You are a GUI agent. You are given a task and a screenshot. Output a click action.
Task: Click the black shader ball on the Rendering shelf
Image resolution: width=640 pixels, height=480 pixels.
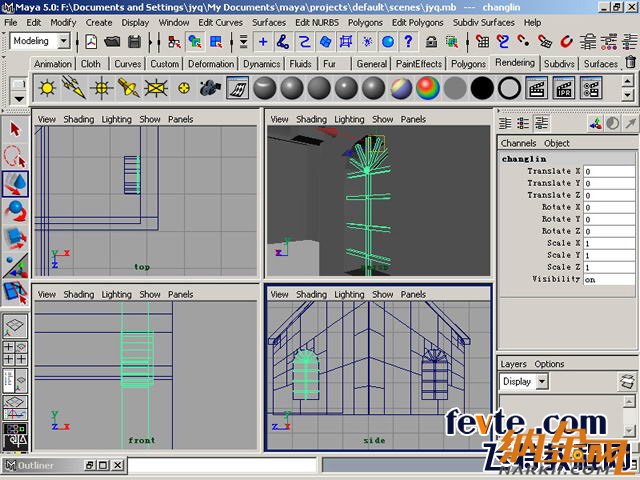(x=482, y=88)
